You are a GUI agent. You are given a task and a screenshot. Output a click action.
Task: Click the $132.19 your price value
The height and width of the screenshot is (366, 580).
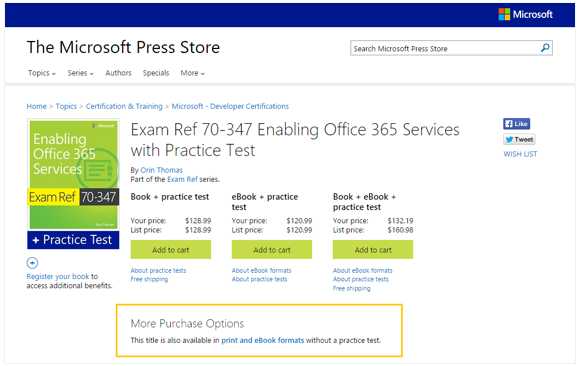pos(400,221)
